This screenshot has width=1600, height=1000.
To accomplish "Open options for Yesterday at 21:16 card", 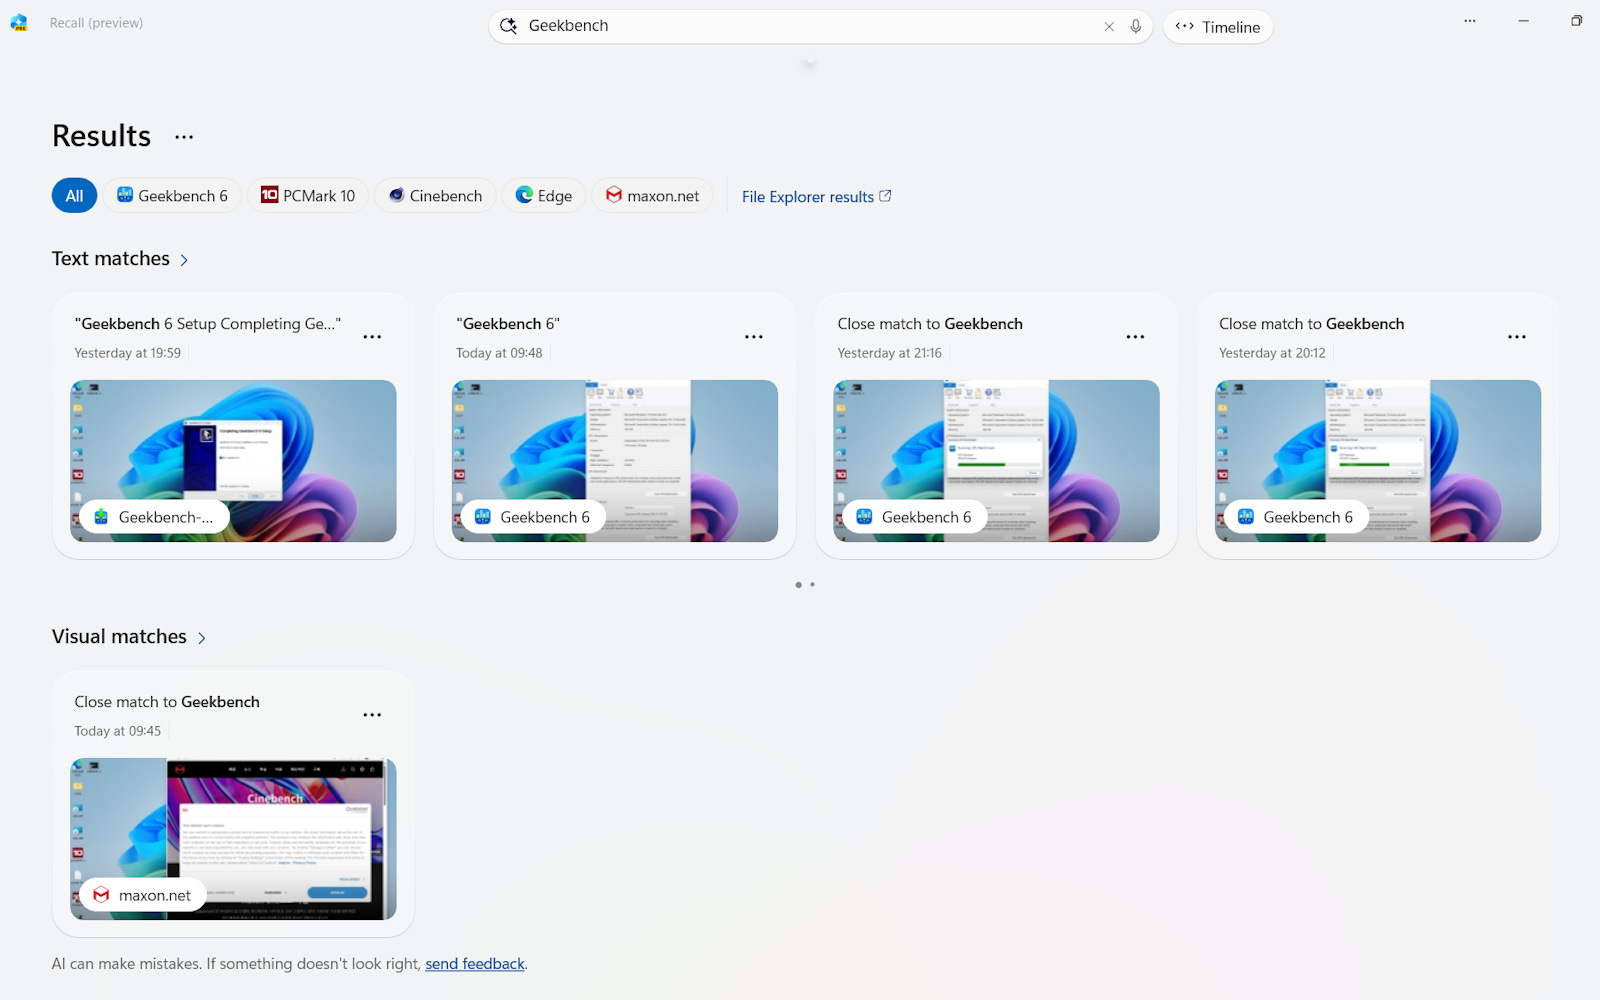I will point(1135,337).
